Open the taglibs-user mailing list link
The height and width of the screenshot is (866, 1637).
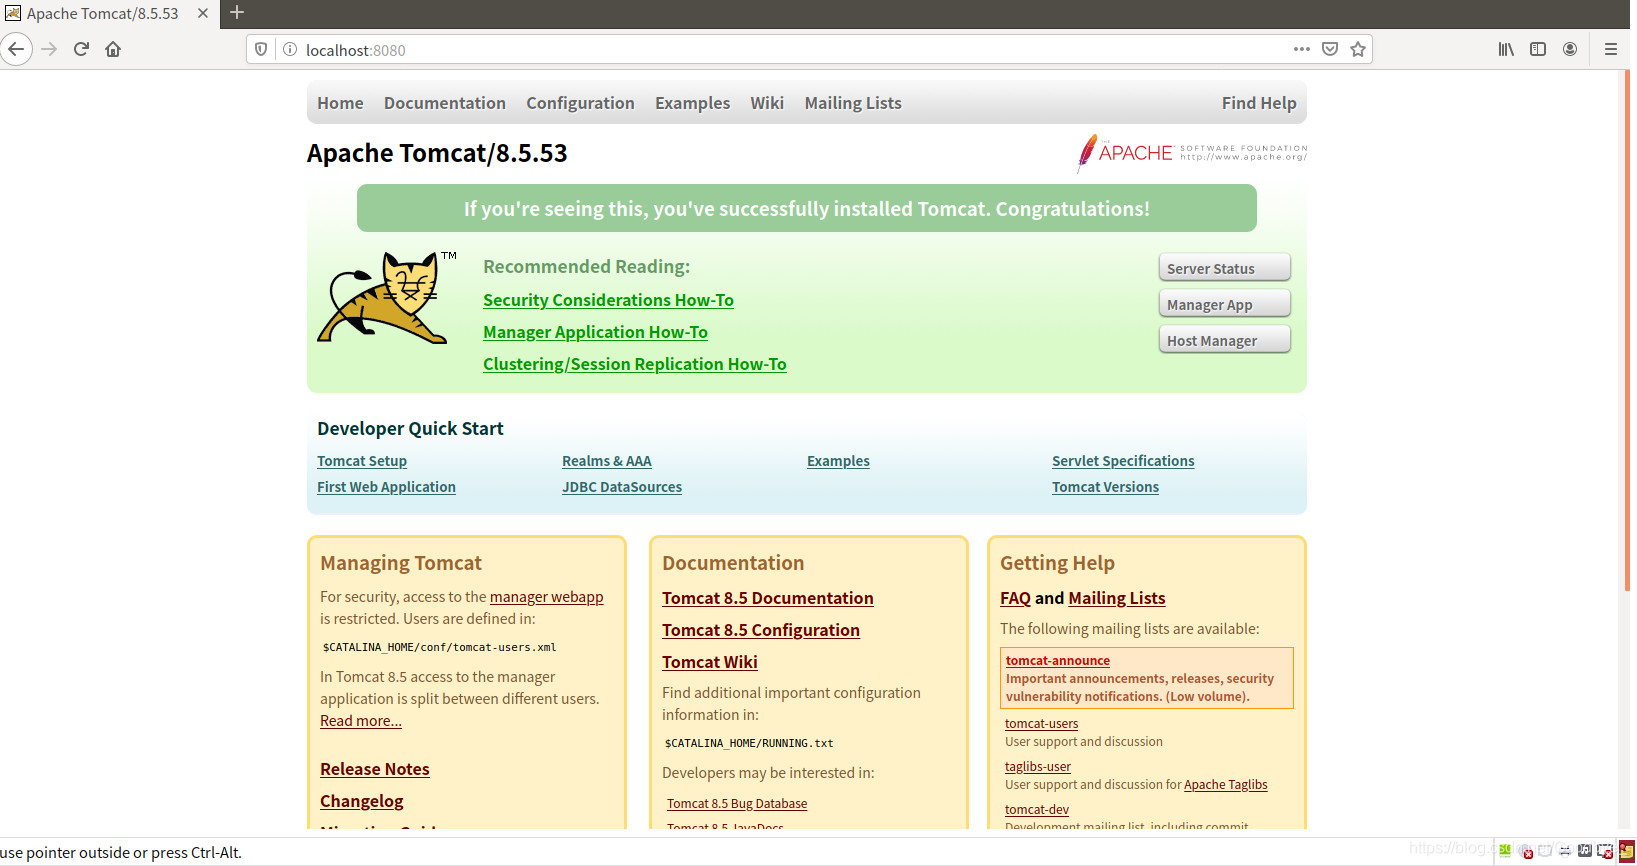(1038, 767)
